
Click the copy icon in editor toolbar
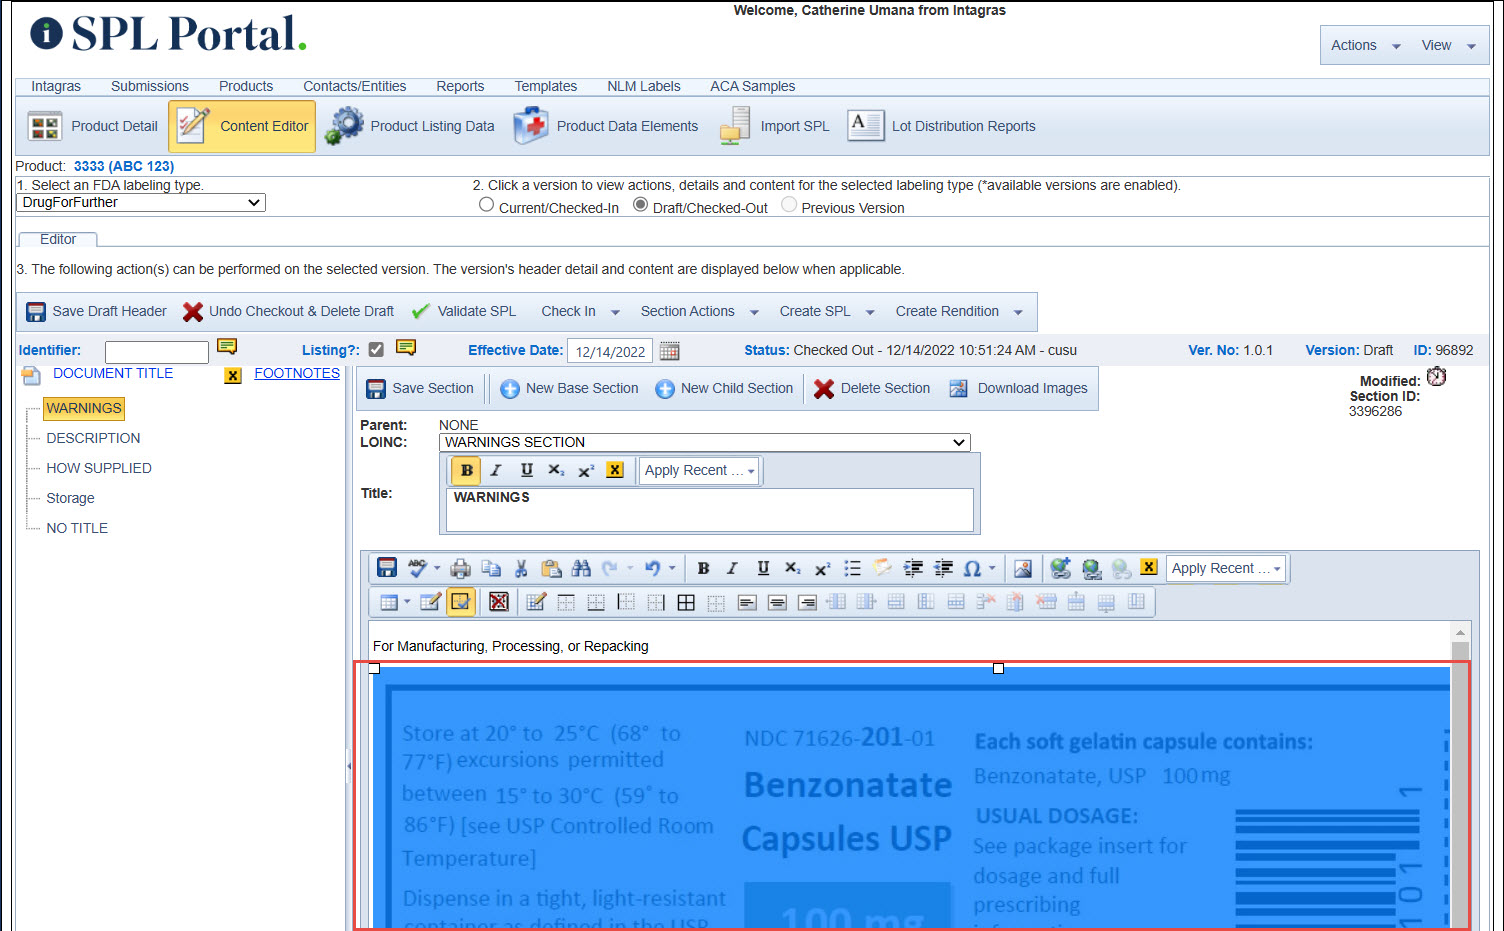click(491, 568)
